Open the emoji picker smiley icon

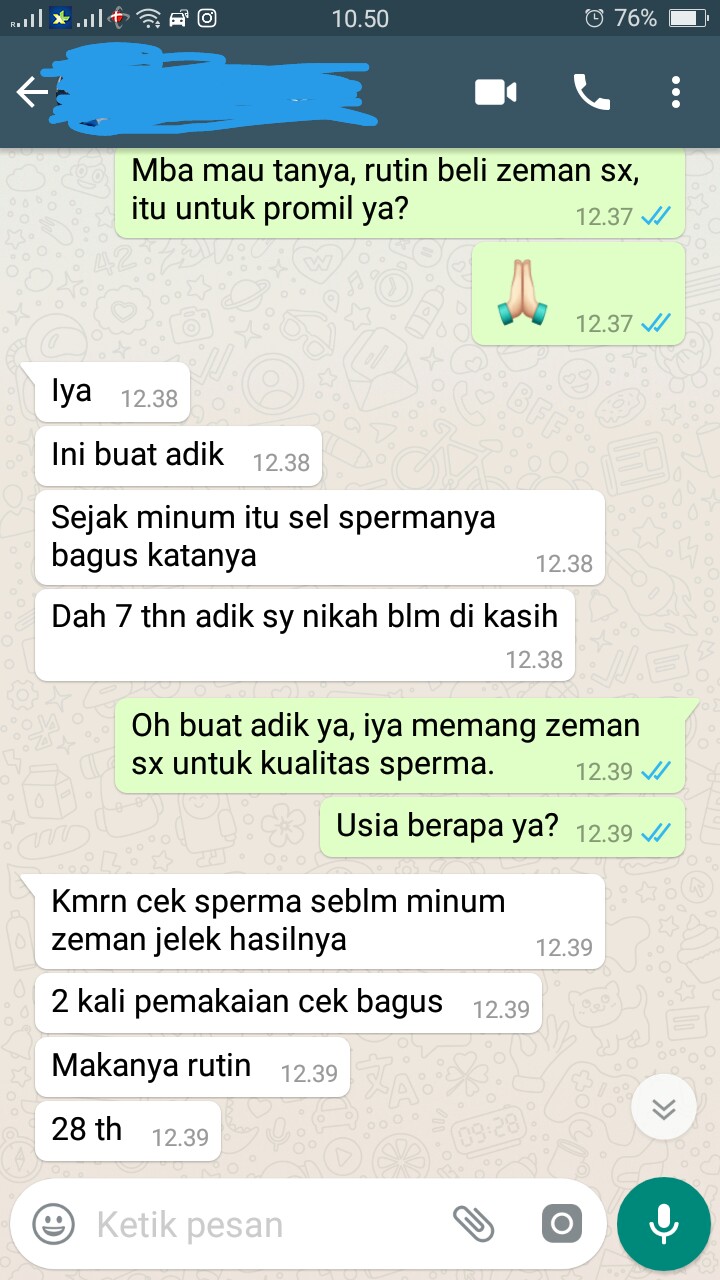coord(54,1224)
